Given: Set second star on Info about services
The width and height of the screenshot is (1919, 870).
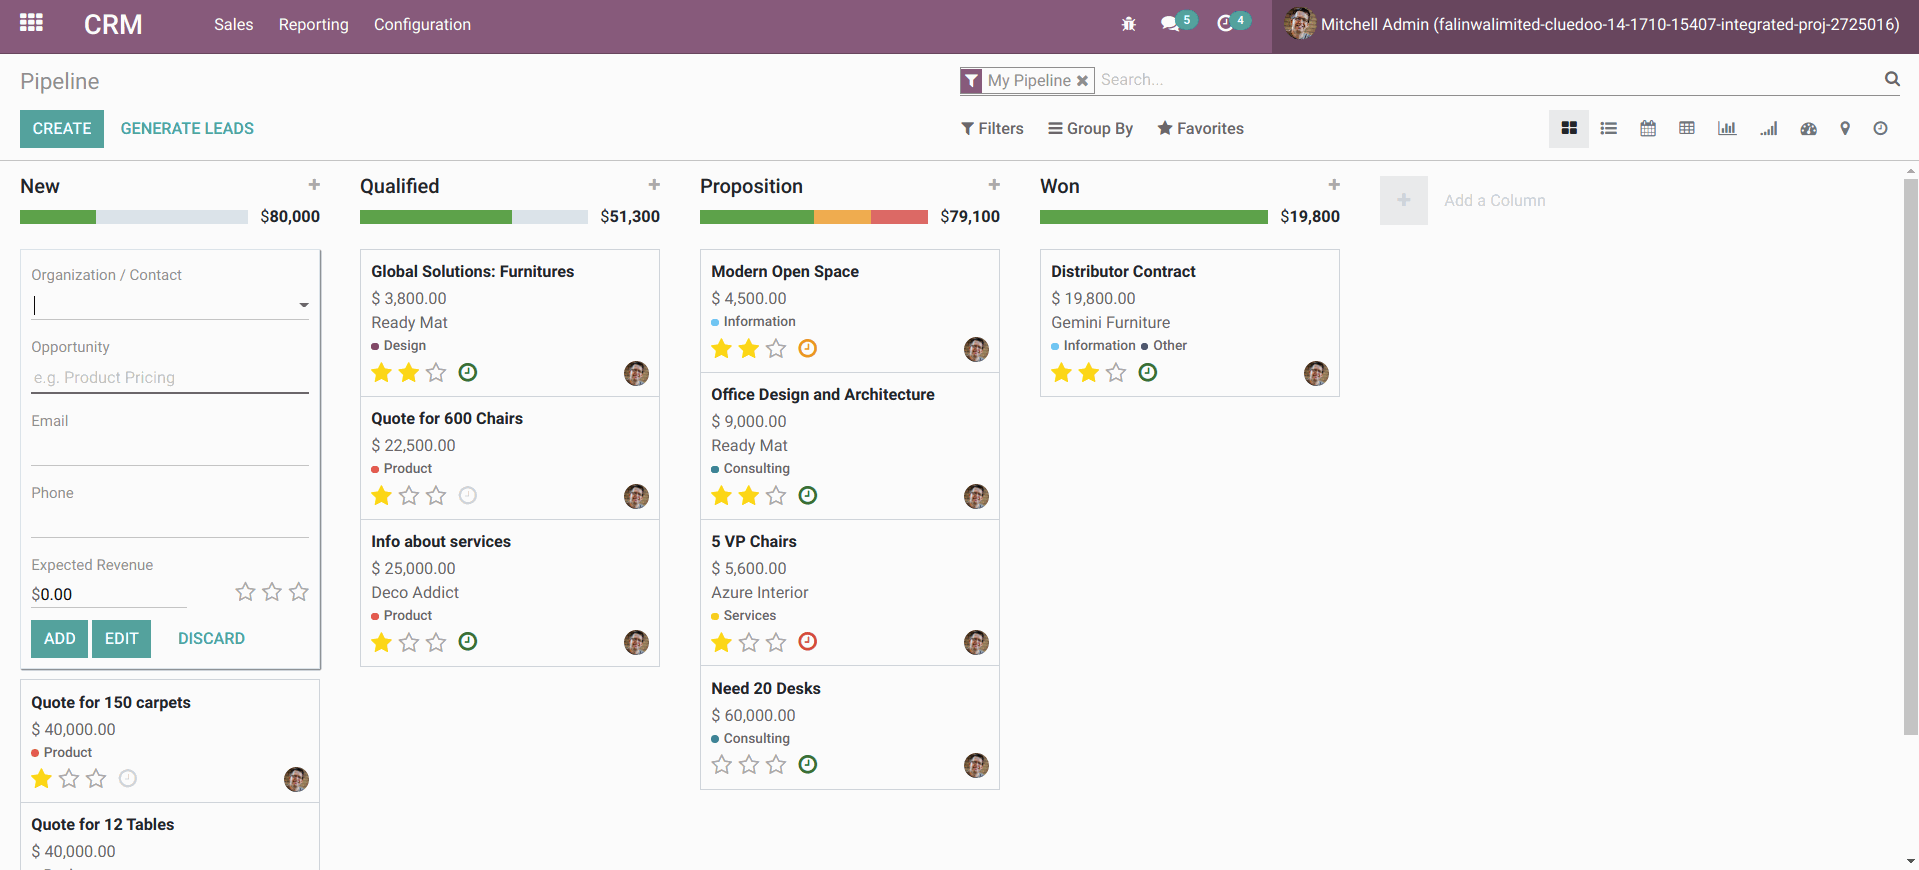Looking at the screenshot, I should (x=409, y=642).
